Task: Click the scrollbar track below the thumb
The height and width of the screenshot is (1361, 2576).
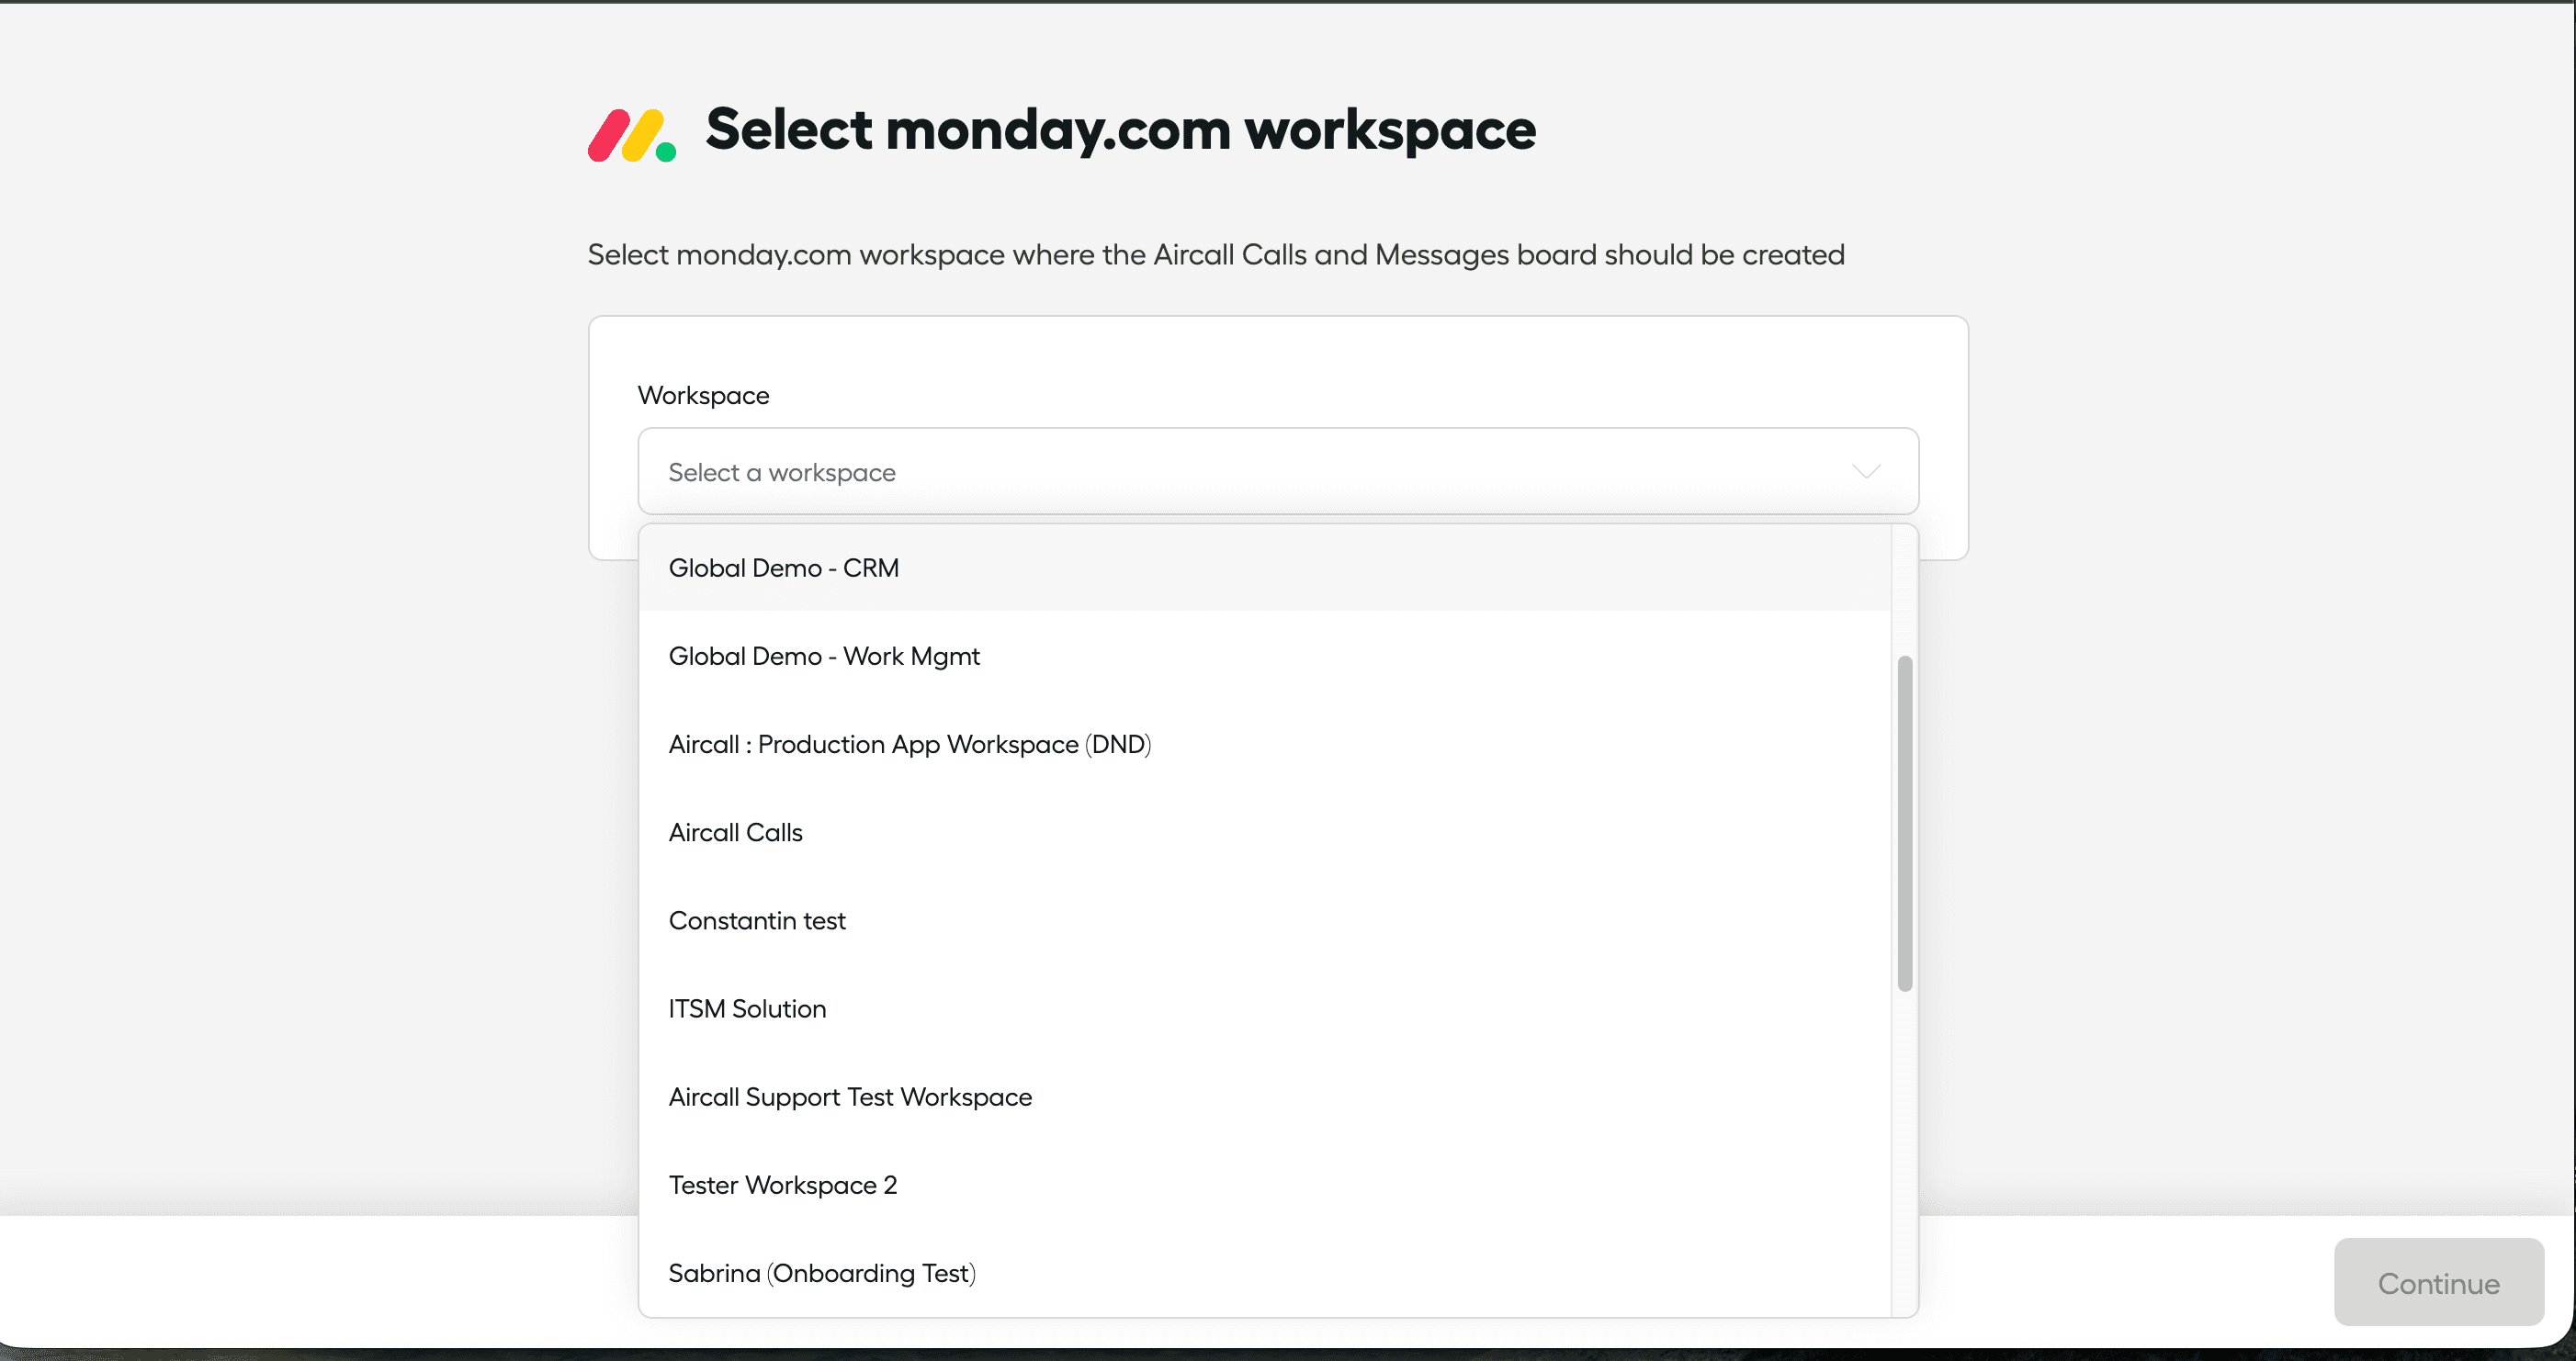Action: tap(1904, 1150)
